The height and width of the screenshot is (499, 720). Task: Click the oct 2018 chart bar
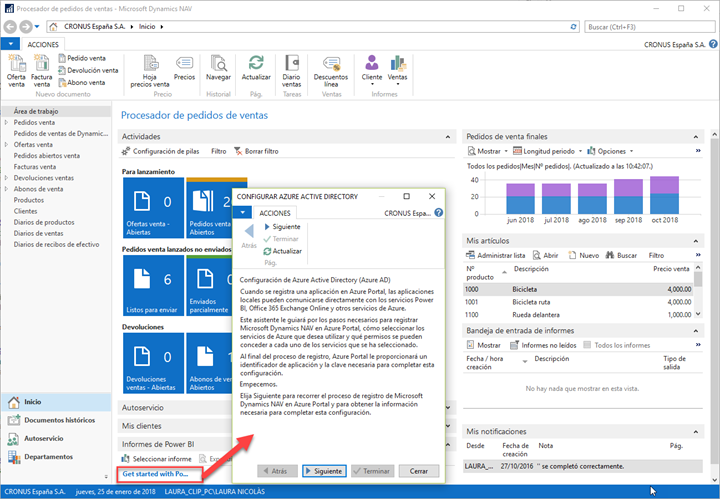[664, 195]
